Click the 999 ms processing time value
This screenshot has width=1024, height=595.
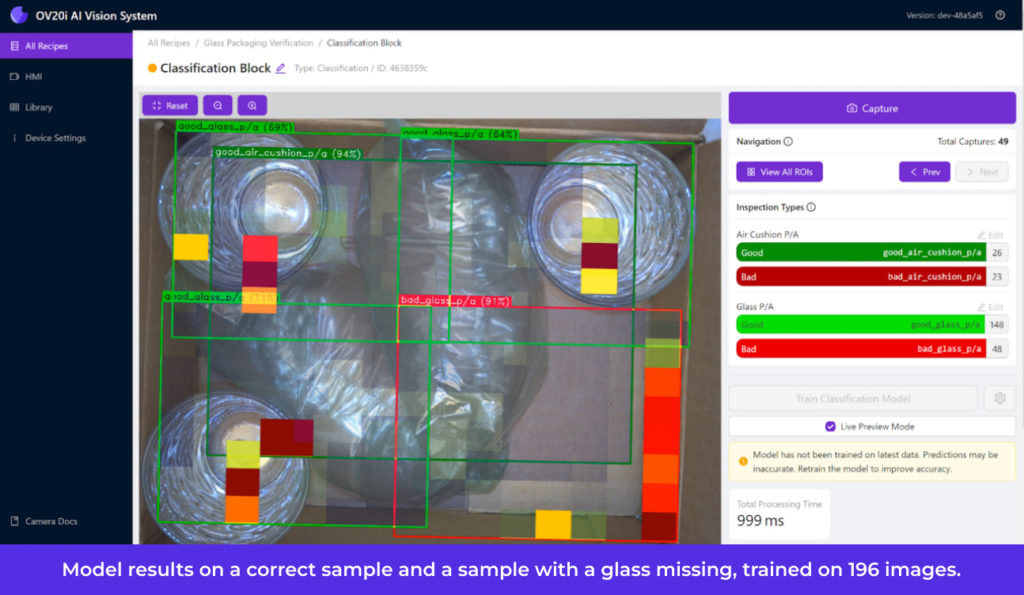tap(760, 521)
